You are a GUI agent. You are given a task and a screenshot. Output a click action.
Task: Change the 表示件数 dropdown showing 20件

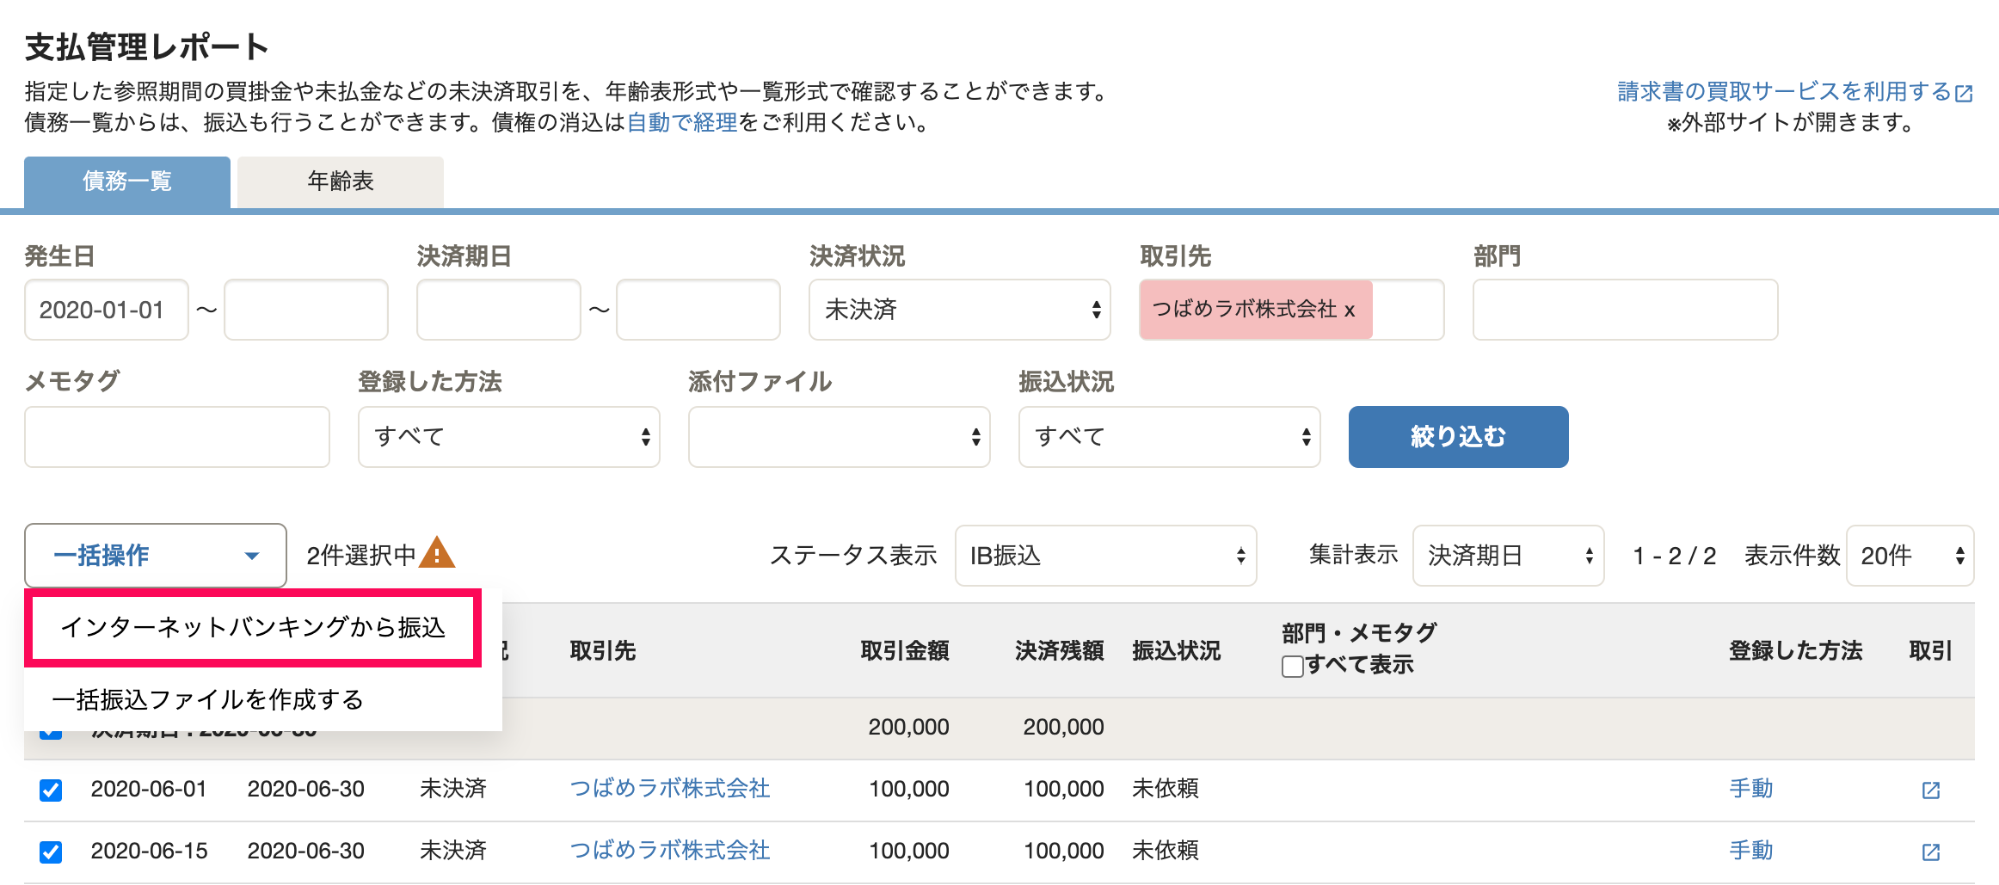1910,555
